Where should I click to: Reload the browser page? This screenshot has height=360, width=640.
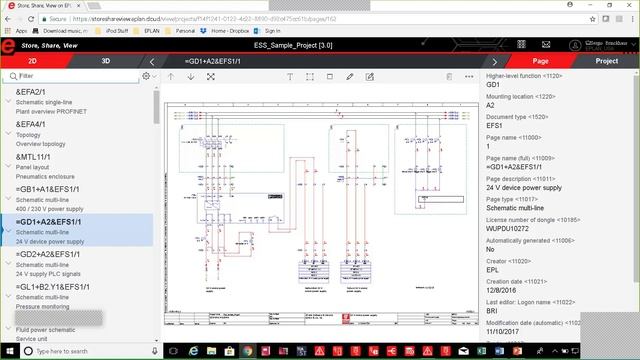pyautogui.click(x=31, y=19)
